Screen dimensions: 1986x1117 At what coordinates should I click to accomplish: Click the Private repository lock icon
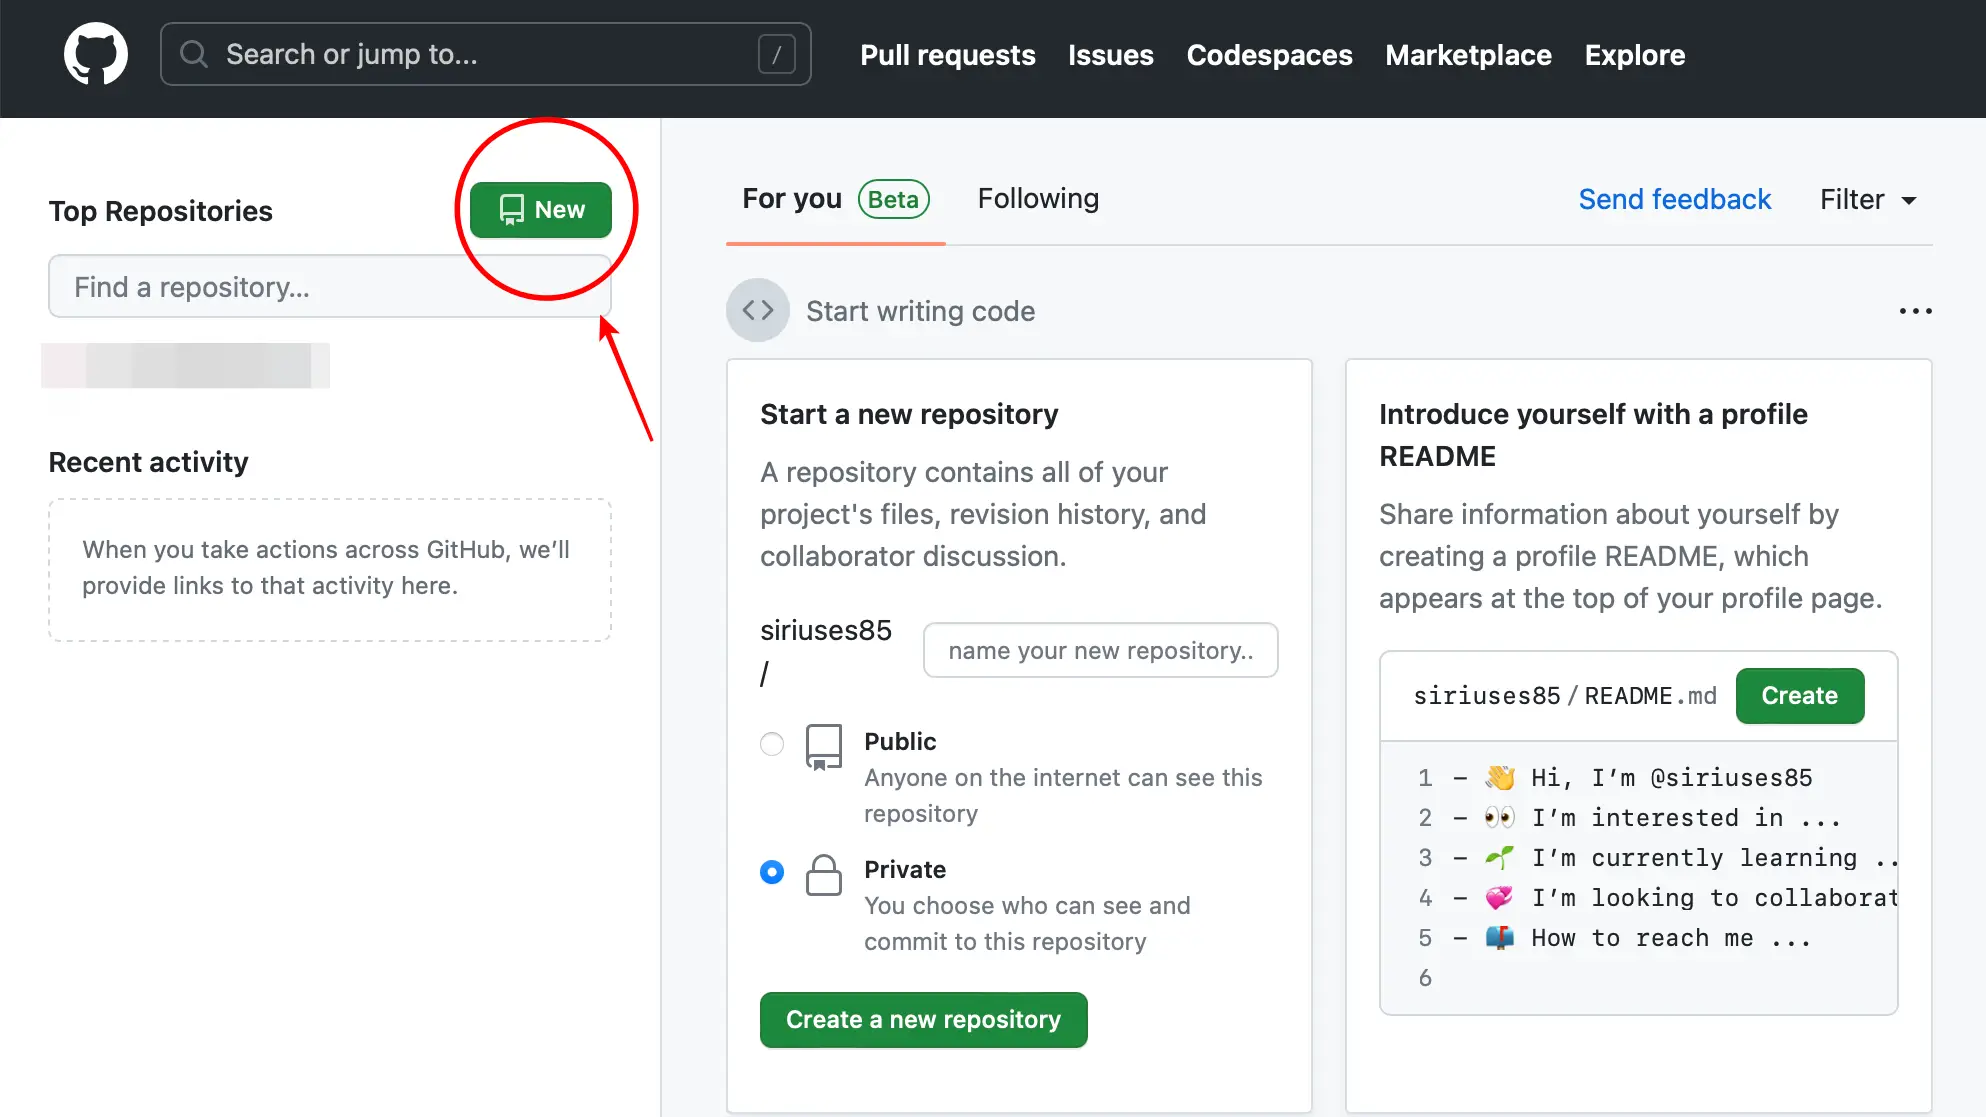pos(824,876)
